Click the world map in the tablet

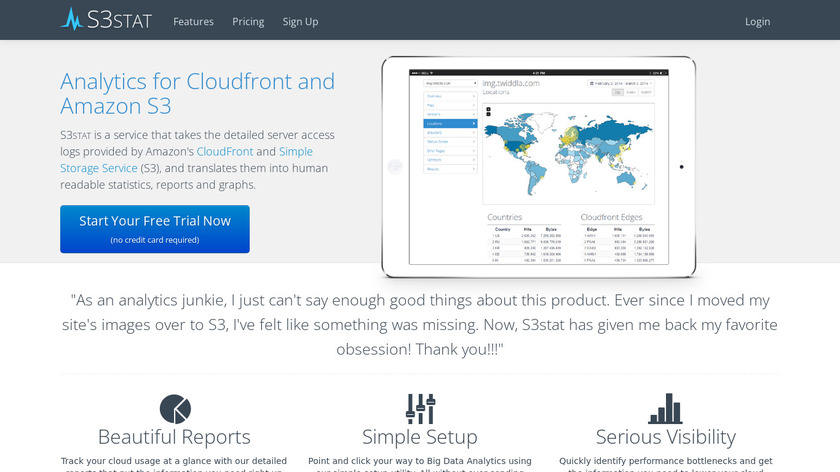pyautogui.click(x=568, y=154)
